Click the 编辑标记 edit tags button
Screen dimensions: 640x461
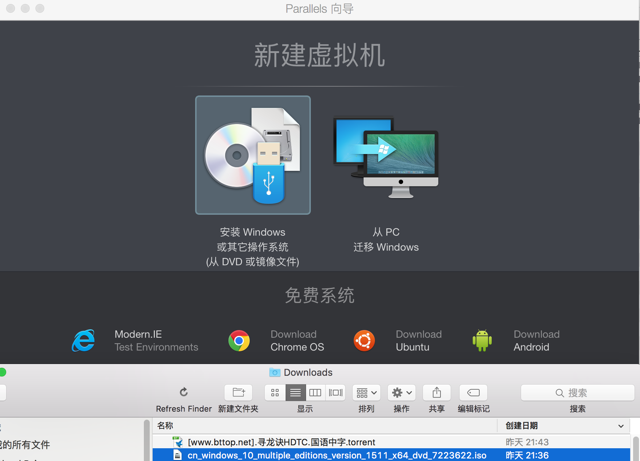(473, 392)
